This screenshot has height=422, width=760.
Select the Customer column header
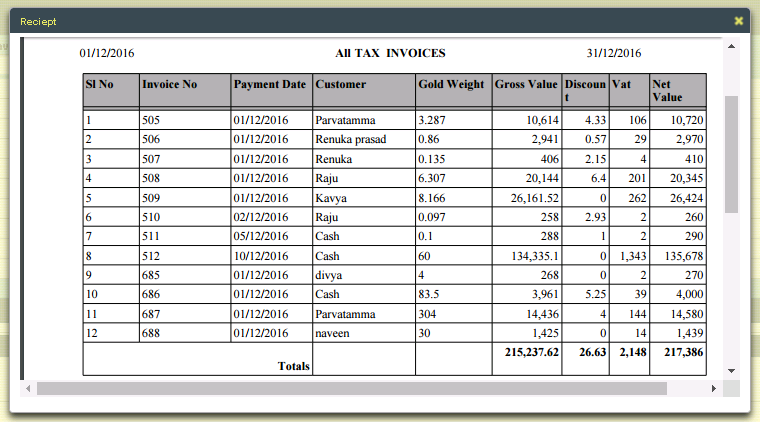tap(341, 85)
